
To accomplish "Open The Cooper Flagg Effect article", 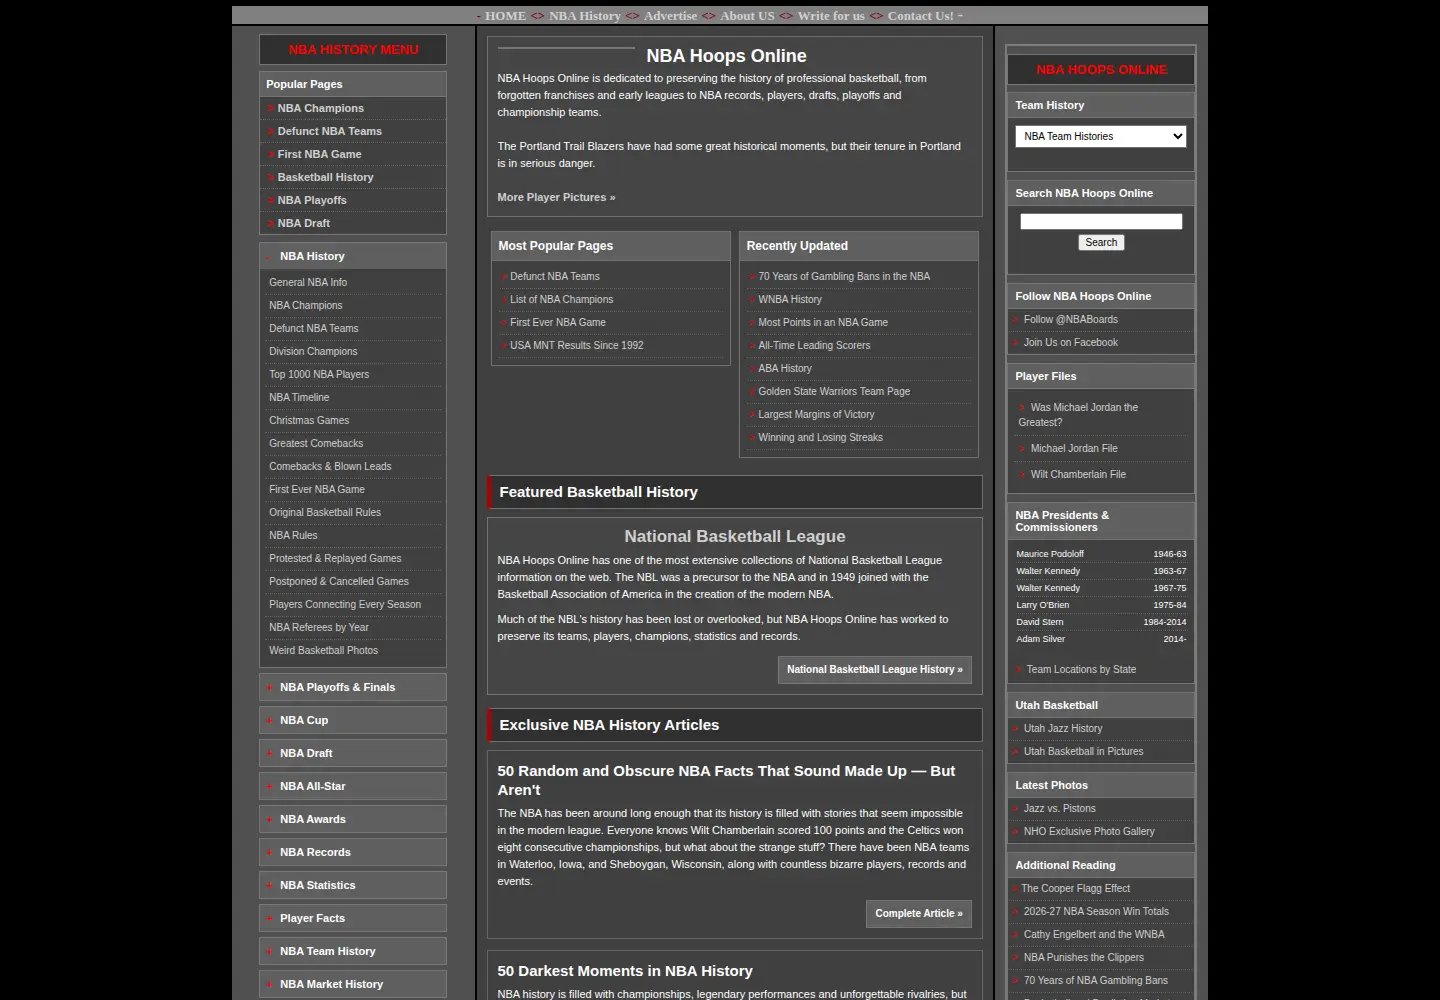I will point(1076,888).
